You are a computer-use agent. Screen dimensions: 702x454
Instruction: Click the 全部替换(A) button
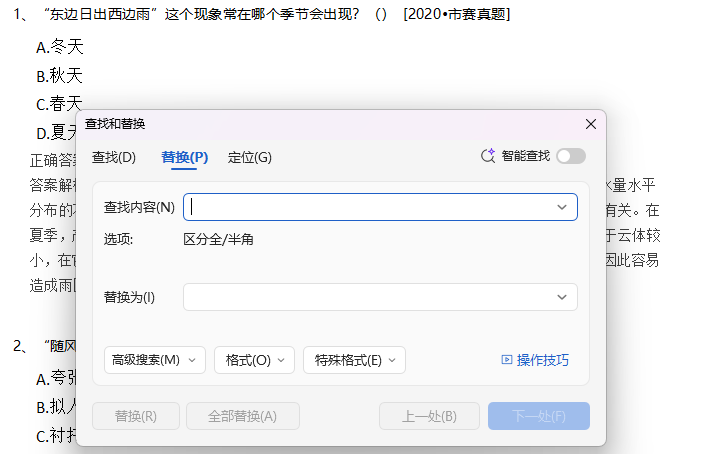coord(242,416)
